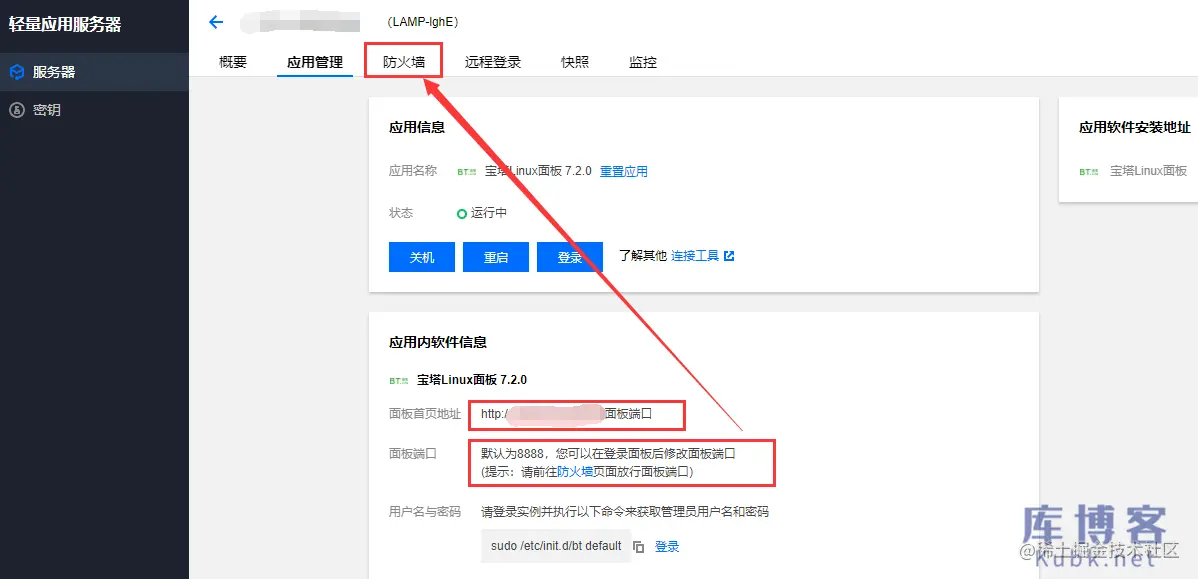1198x579 pixels.
Task: Click the 用户名与密码 label
Action: (x=425, y=512)
